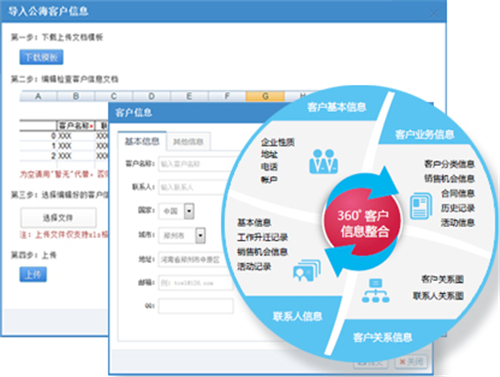Click the two-person business customer icon
This screenshot has height=377, width=500.
pyautogui.click(x=323, y=162)
